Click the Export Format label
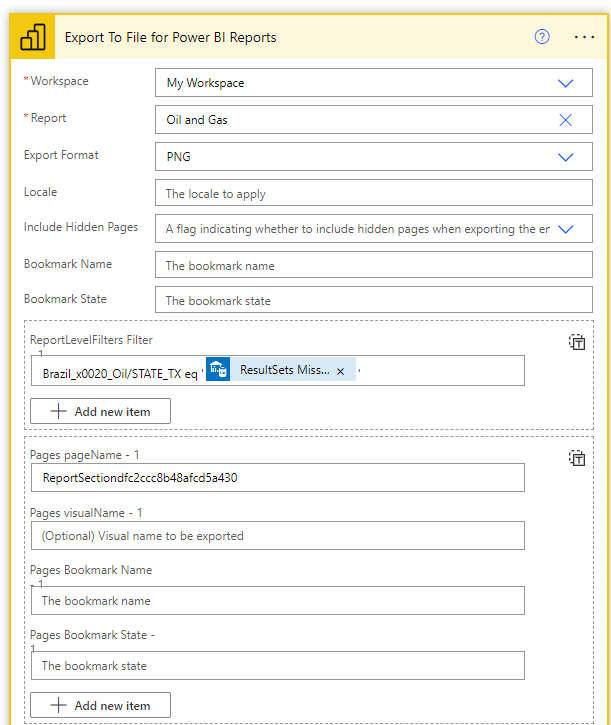This screenshot has height=725, width=611. coord(61,155)
